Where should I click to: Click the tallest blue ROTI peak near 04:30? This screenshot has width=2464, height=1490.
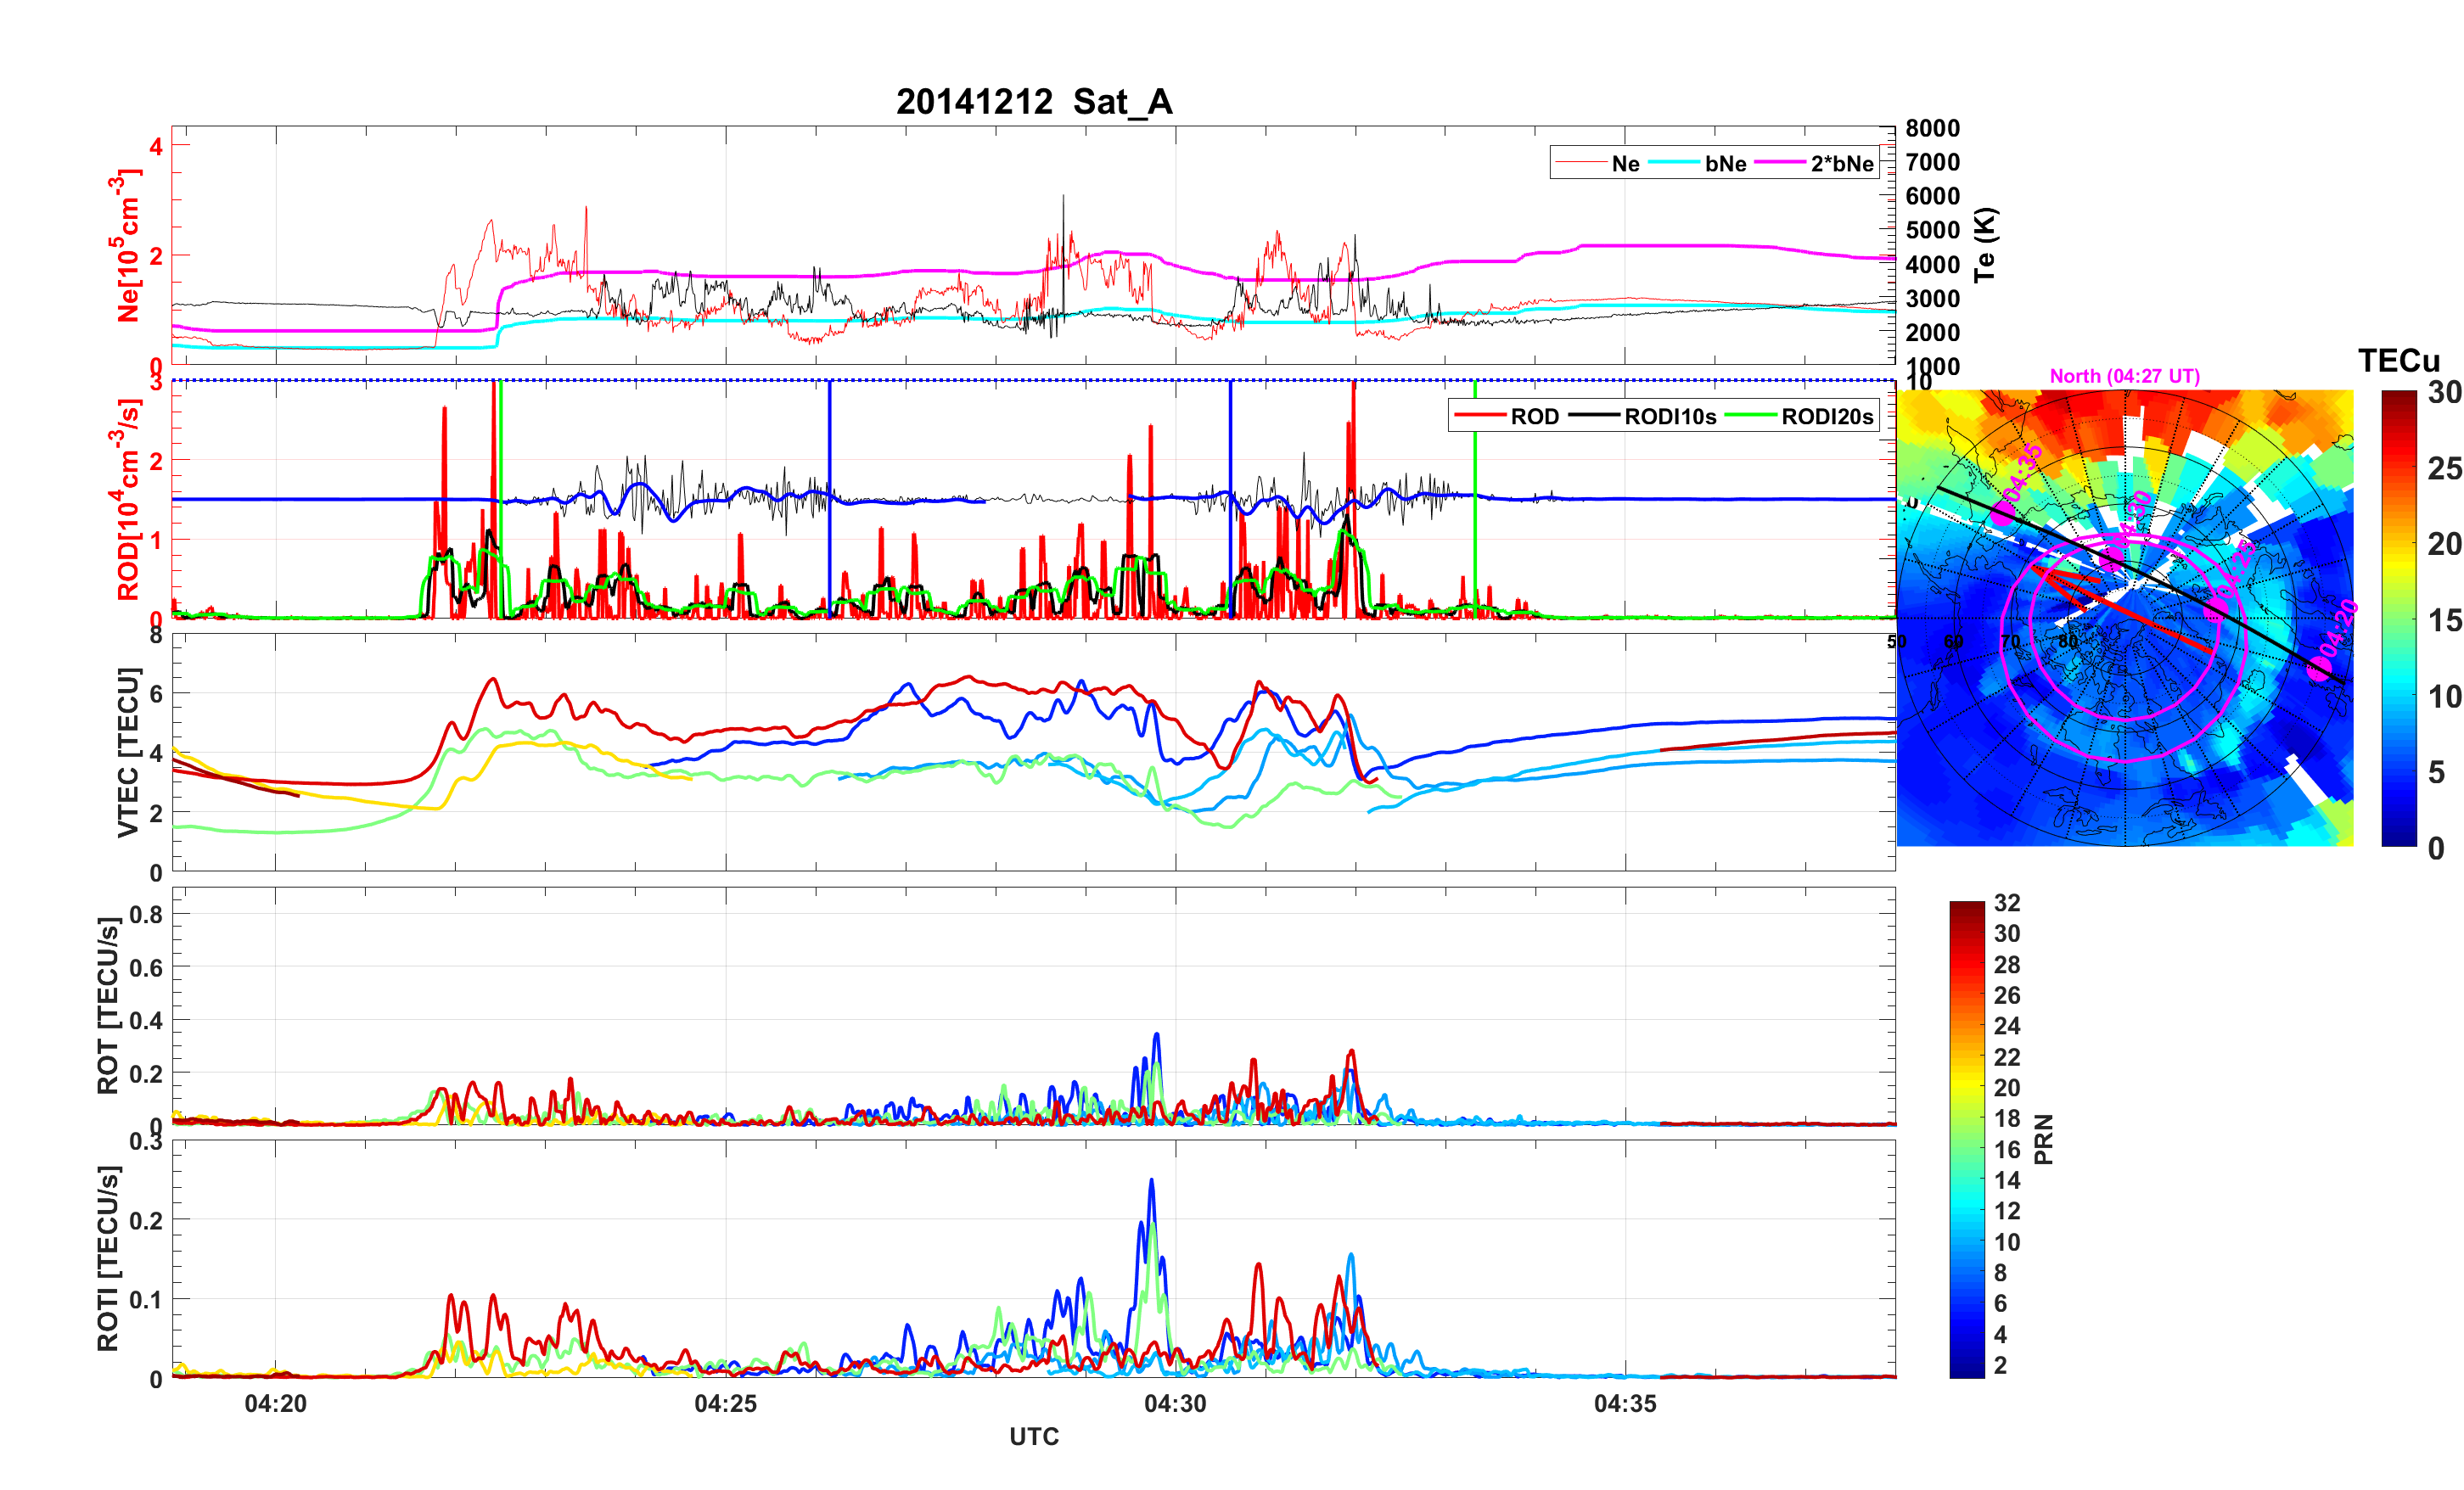coord(1151,1182)
